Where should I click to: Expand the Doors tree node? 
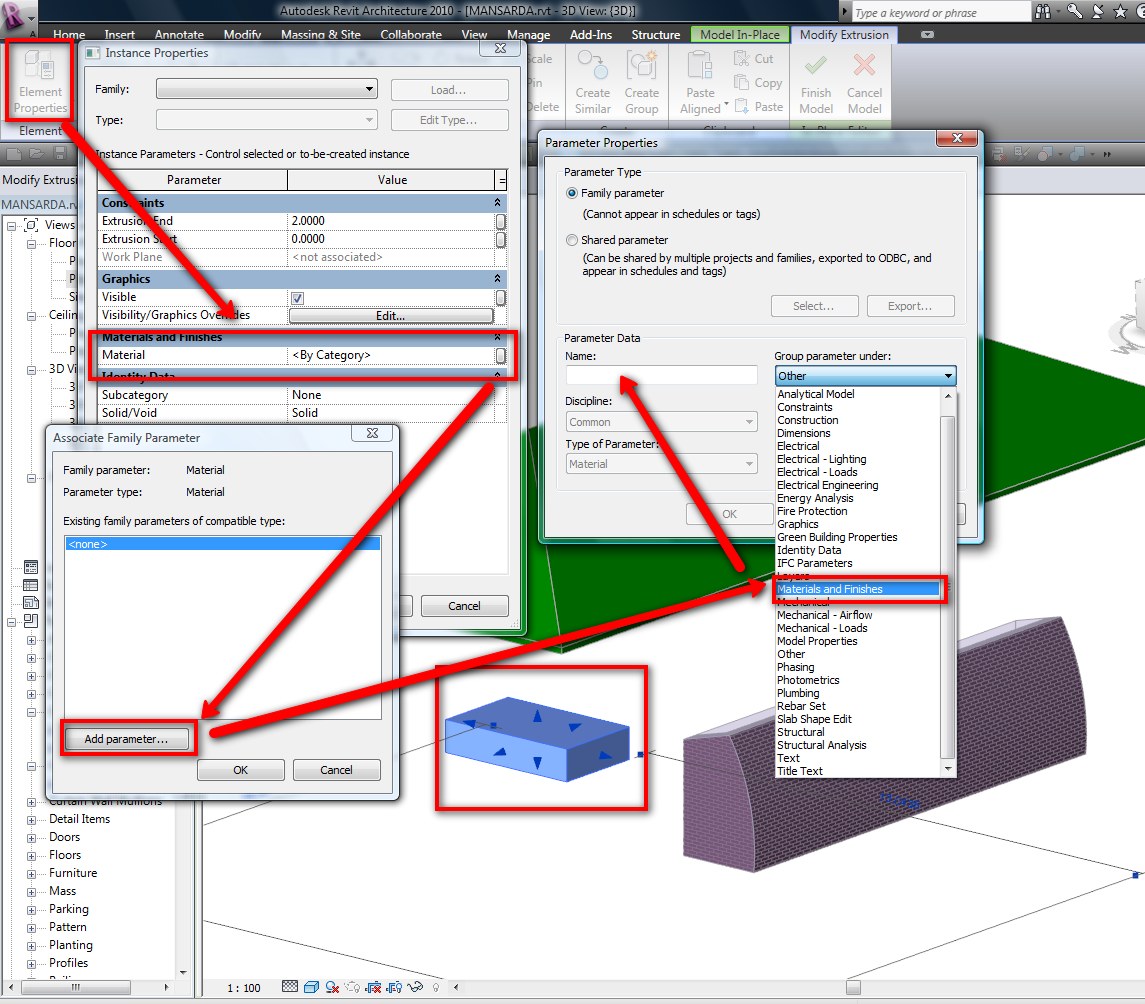point(31,838)
